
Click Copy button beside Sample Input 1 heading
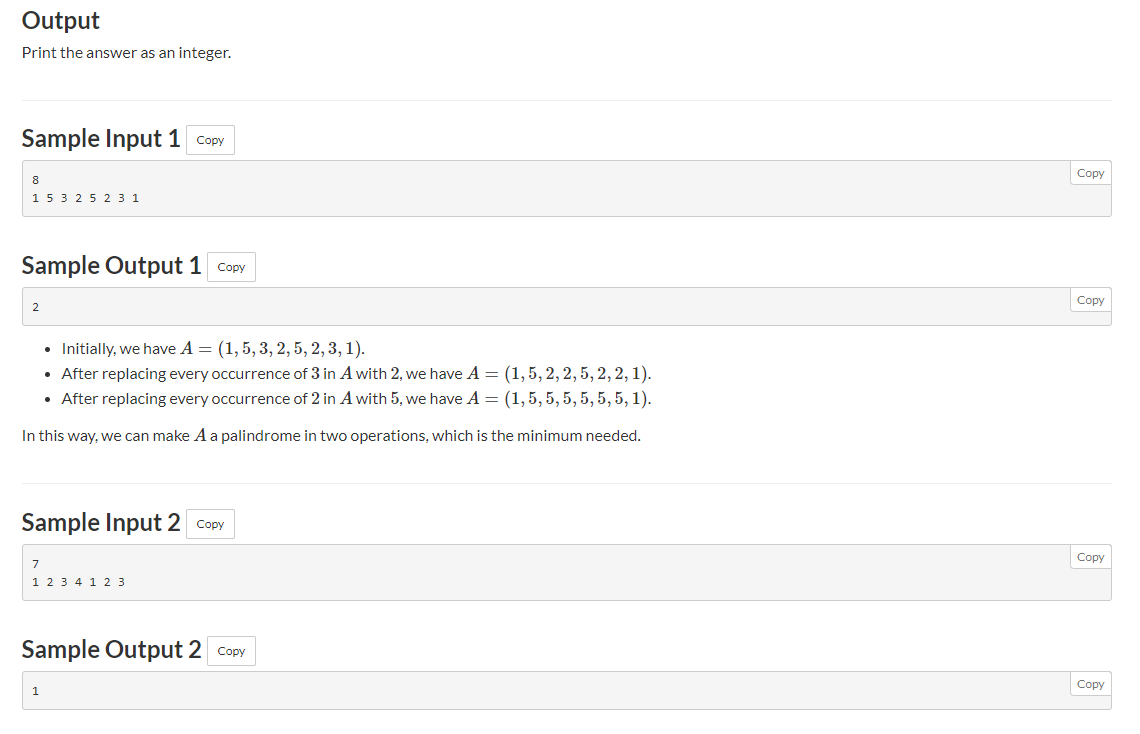[210, 140]
